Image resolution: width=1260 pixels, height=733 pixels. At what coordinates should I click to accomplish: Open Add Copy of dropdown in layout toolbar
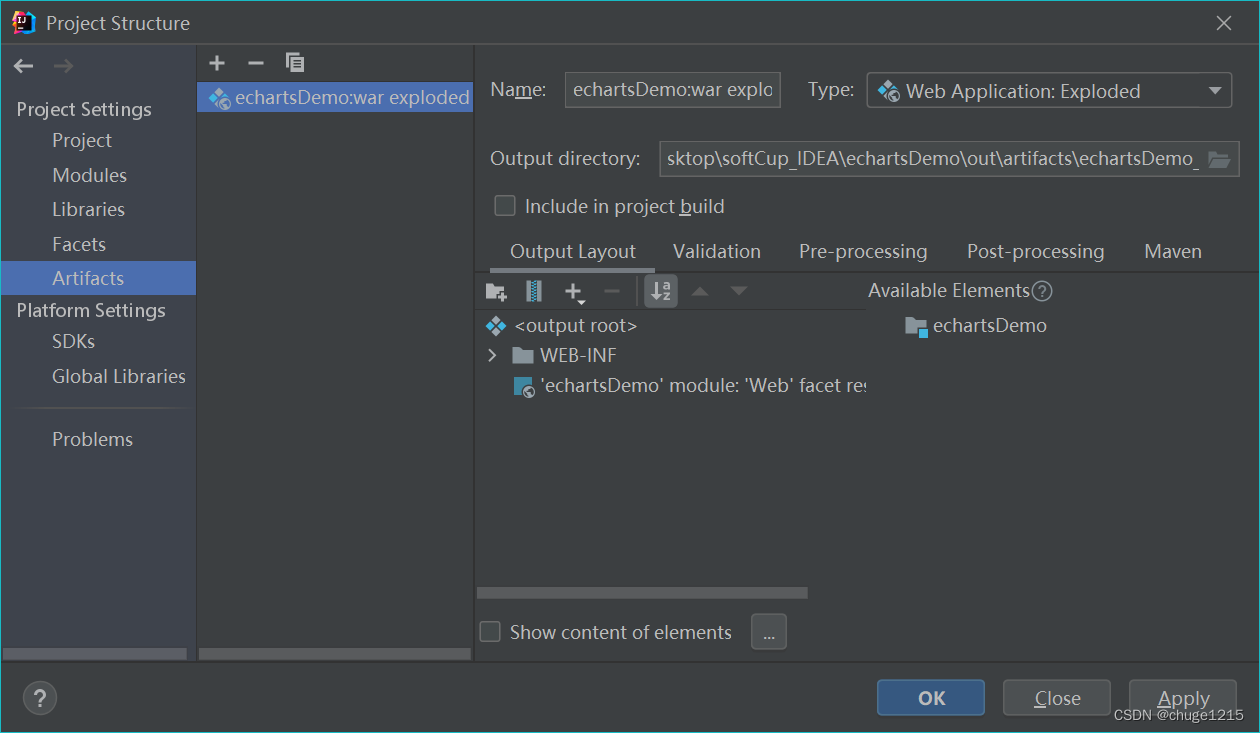[x=574, y=292]
